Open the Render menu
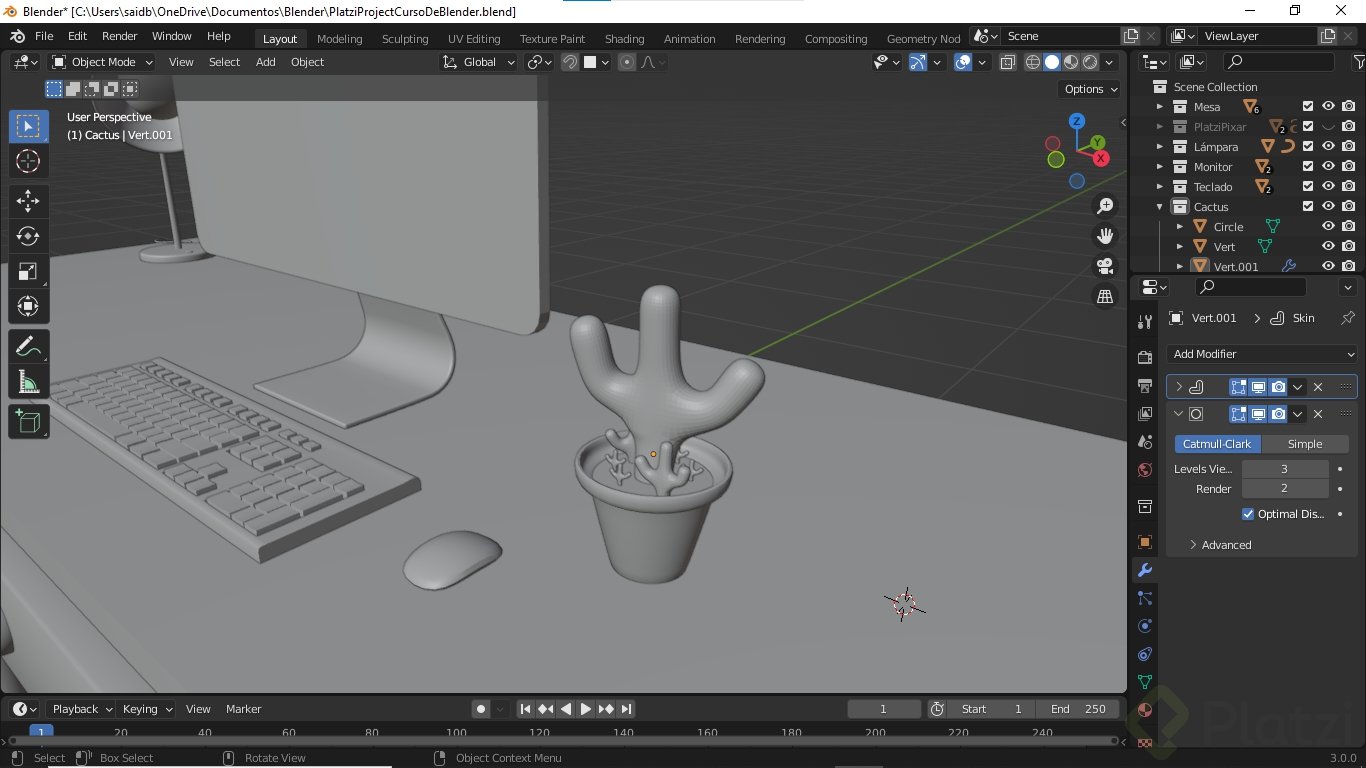Screen dimensions: 1366x768 (x=120, y=36)
